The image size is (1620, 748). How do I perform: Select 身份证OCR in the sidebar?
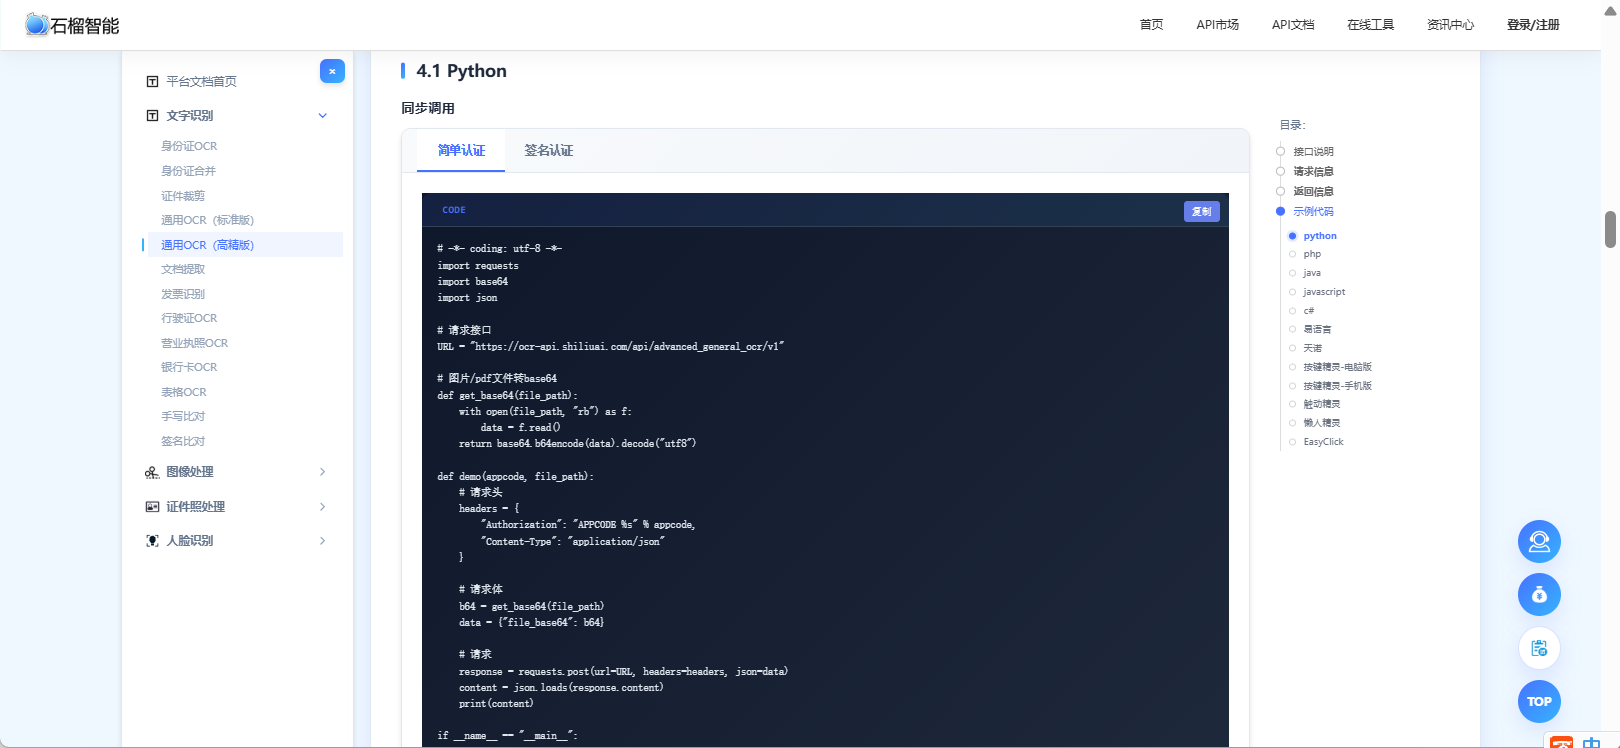(x=189, y=146)
